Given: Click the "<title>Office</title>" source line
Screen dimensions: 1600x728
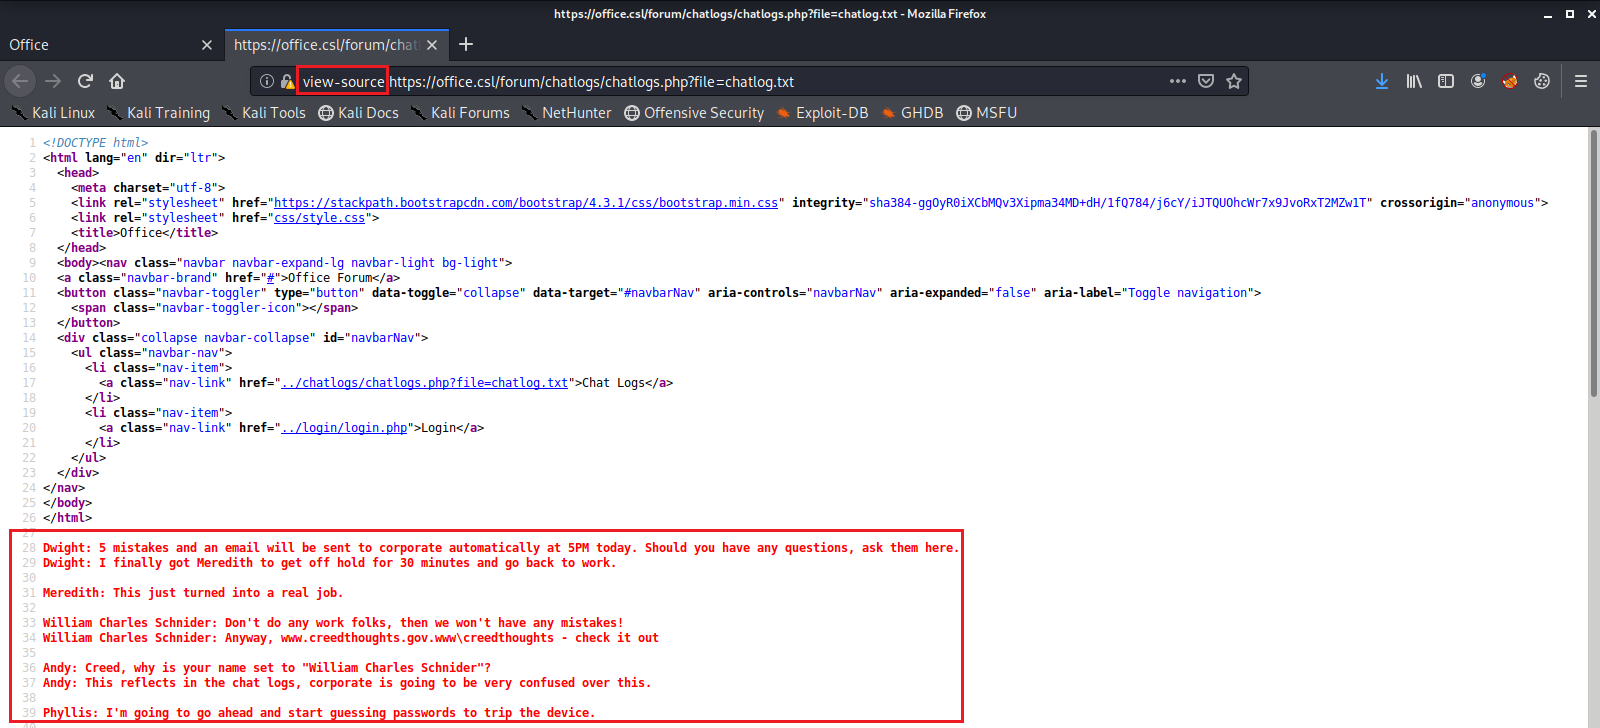Looking at the screenshot, I should [144, 233].
